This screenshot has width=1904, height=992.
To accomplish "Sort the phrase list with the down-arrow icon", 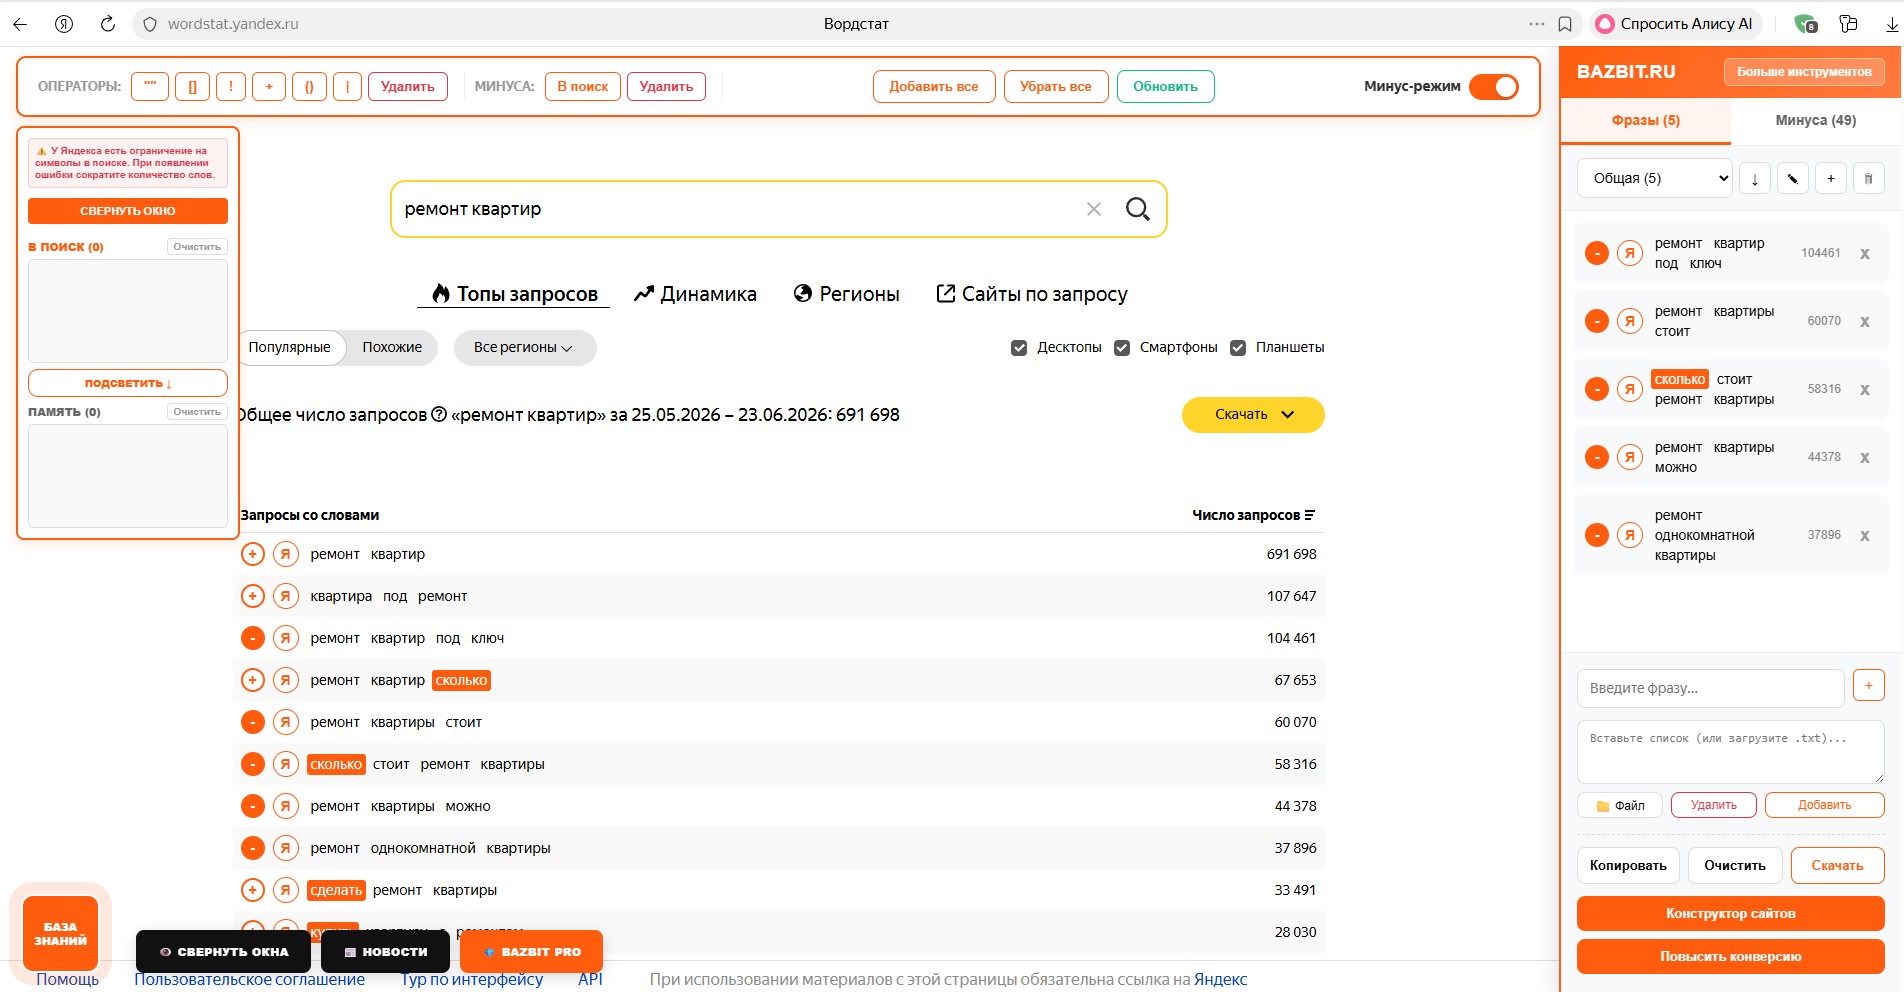I will (1755, 179).
